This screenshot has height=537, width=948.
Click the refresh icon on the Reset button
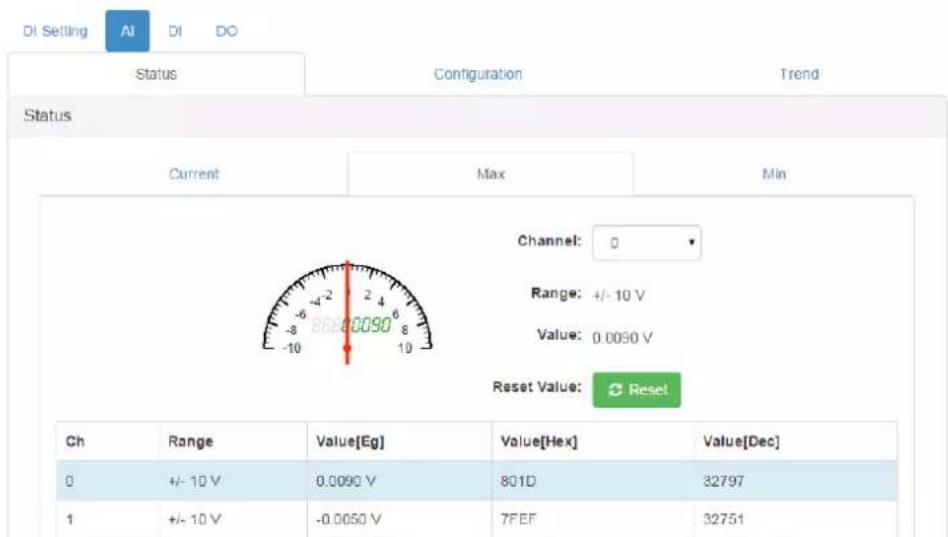(615, 390)
